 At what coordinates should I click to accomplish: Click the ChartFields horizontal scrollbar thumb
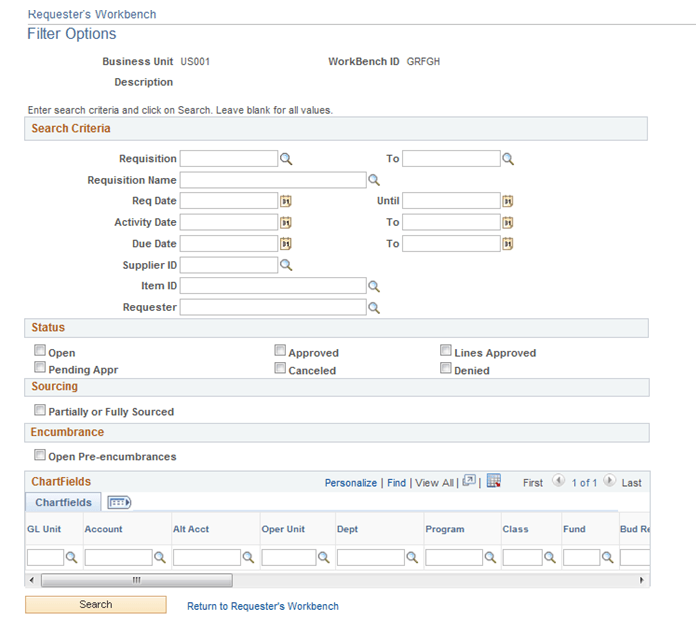[137, 580]
